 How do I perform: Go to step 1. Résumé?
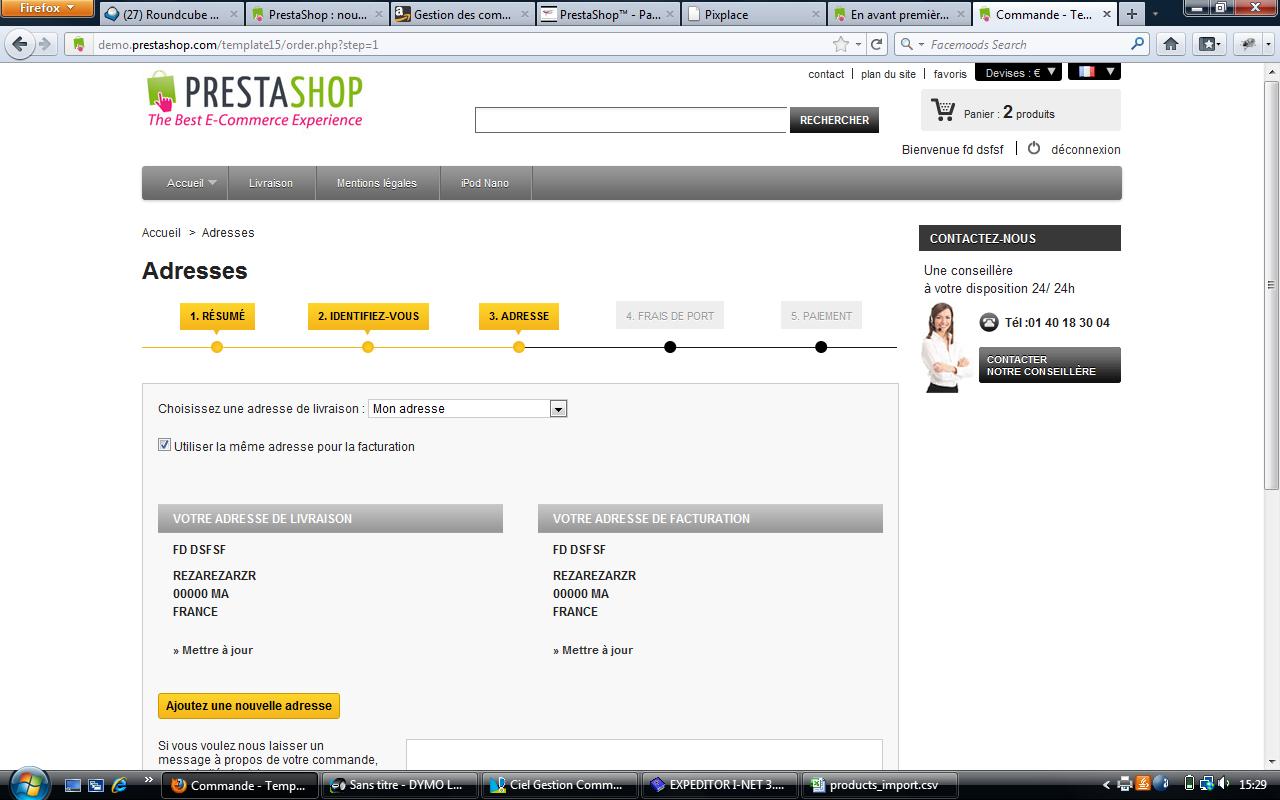tap(217, 316)
